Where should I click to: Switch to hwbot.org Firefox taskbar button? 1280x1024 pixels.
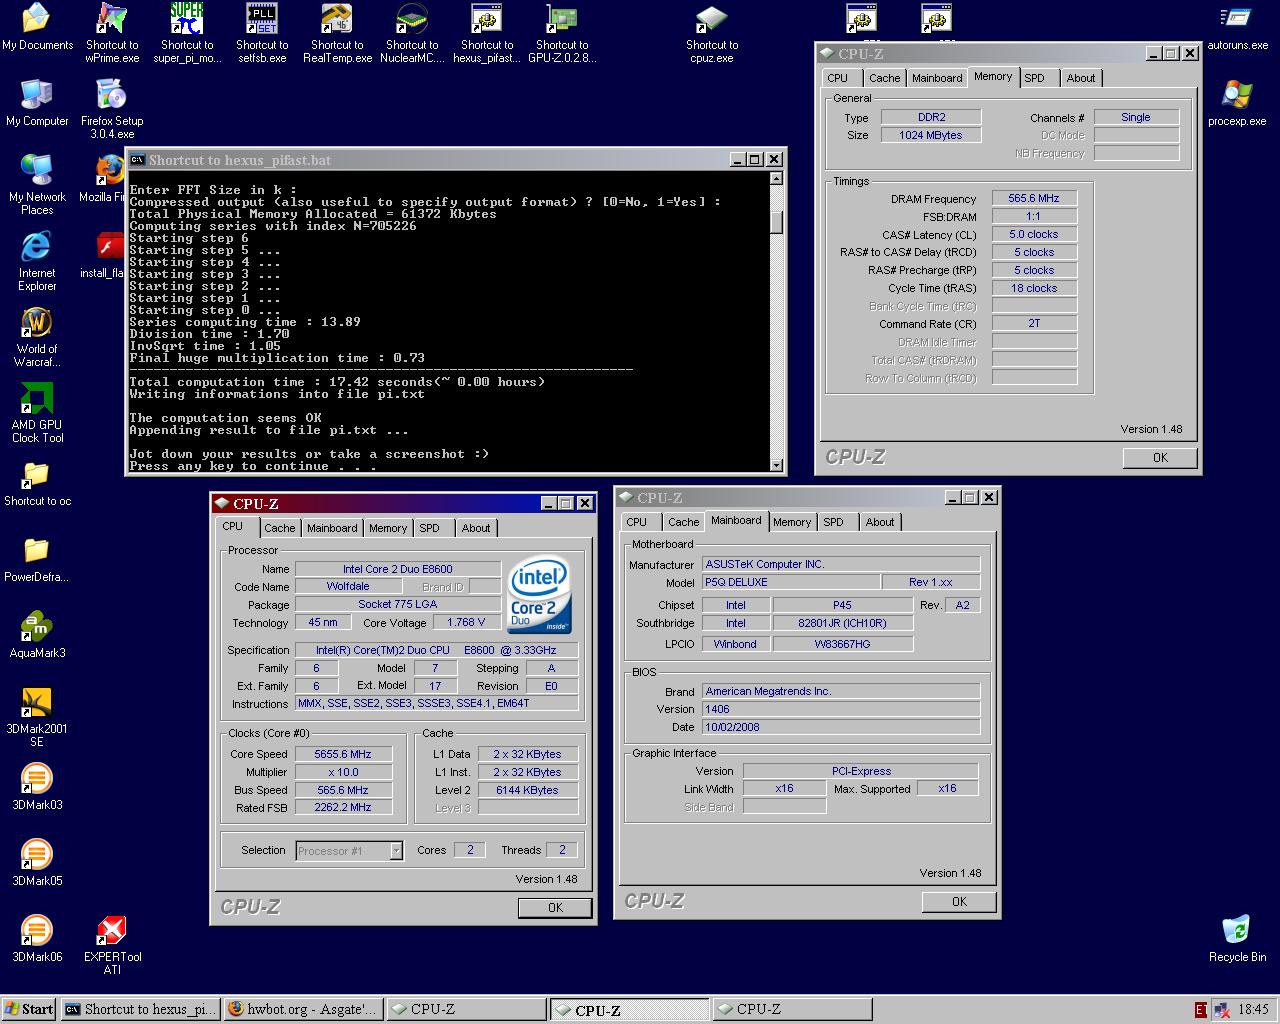(302, 1009)
